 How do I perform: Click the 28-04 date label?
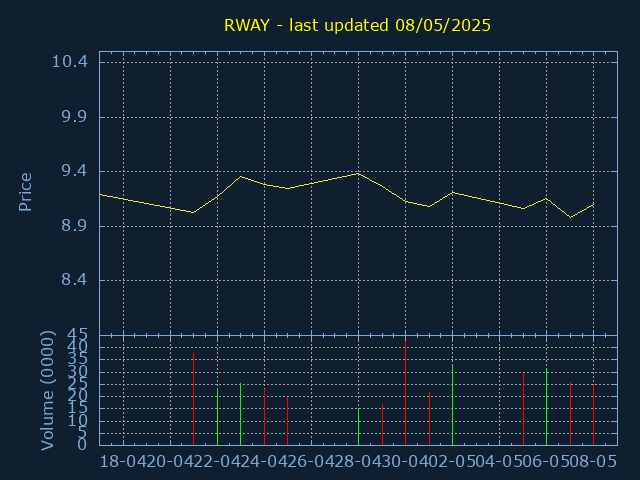click(x=358, y=462)
